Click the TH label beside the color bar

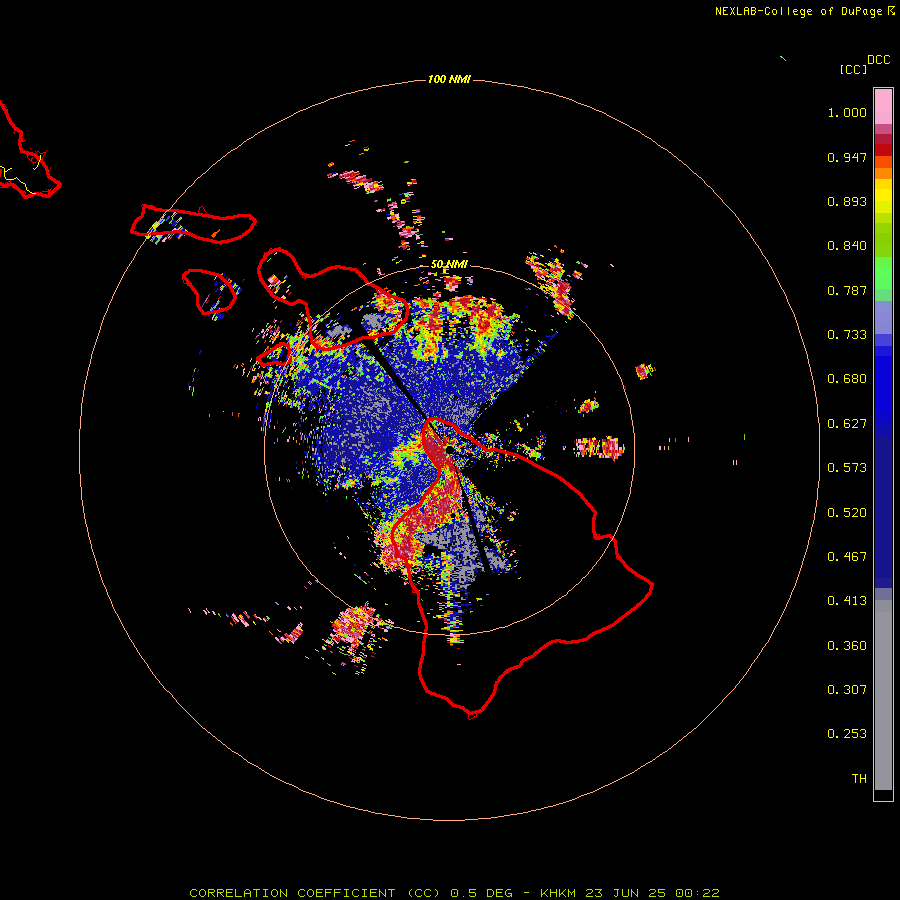click(x=859, y=779)
